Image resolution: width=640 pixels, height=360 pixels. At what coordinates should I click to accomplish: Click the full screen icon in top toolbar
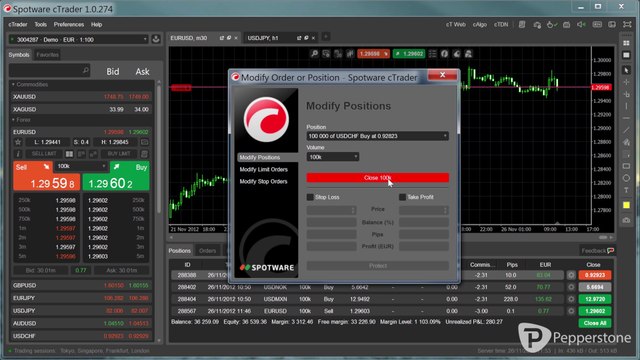point(627,25)
